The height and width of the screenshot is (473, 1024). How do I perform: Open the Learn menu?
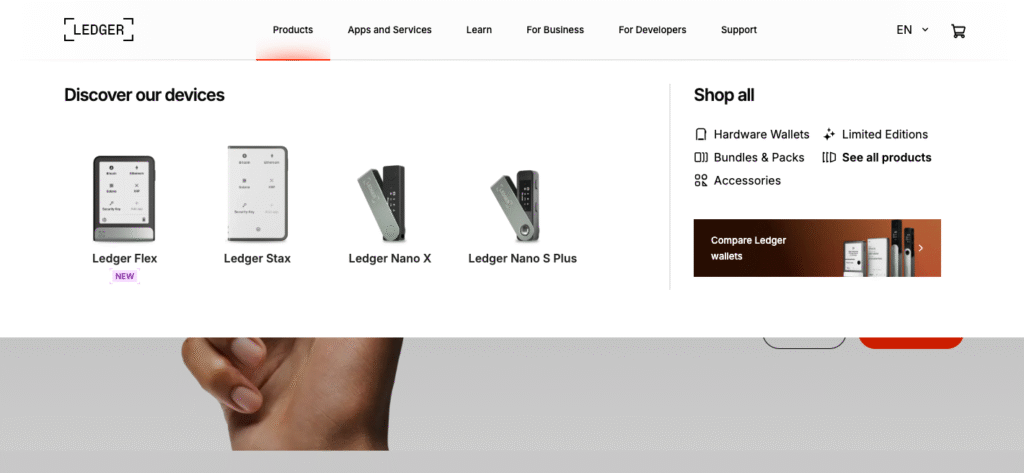479,30
